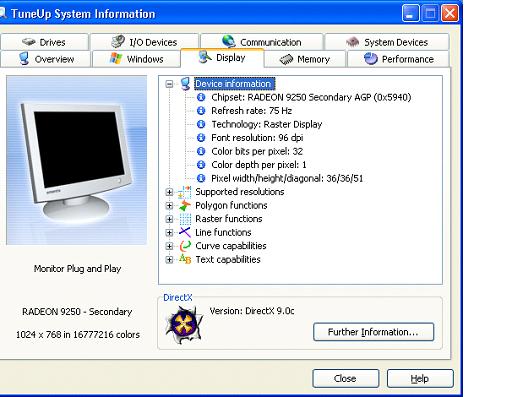
Task: Open the Communication tab
Action: (262, 42)
